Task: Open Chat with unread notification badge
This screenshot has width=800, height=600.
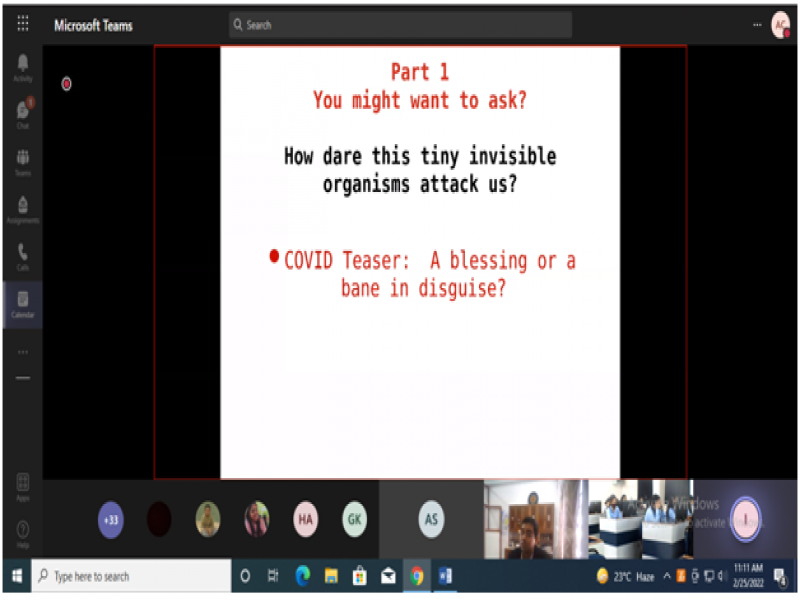Action: tap(22, 114)
